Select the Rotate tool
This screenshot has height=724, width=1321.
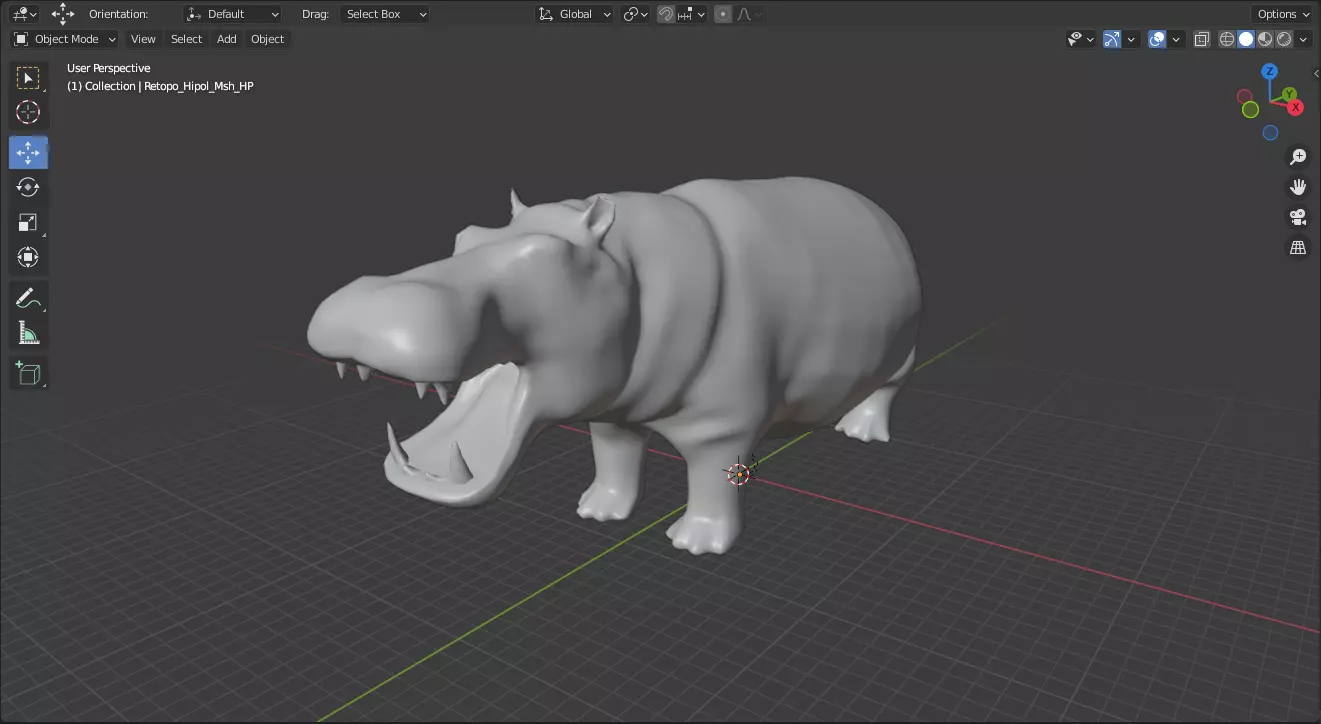coord(28,187)
